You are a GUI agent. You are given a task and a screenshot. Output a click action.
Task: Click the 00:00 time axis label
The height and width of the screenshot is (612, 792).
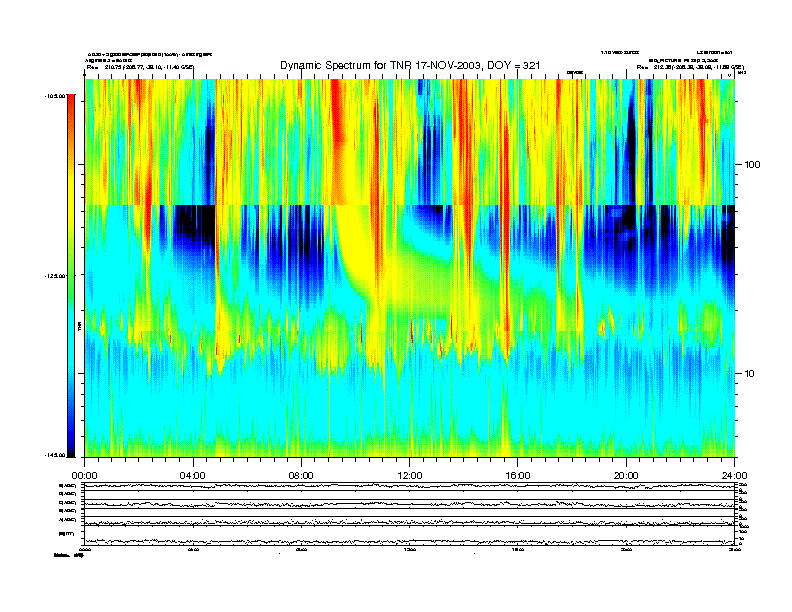tap(84, 476)
